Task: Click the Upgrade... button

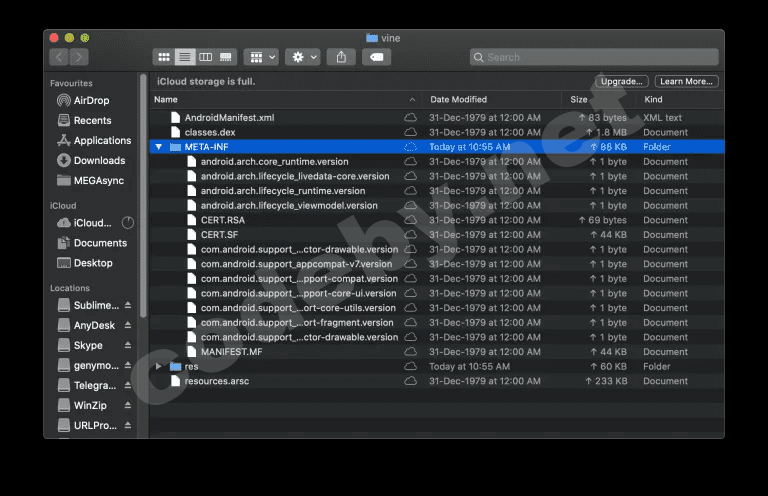Action: pos(622,81)
